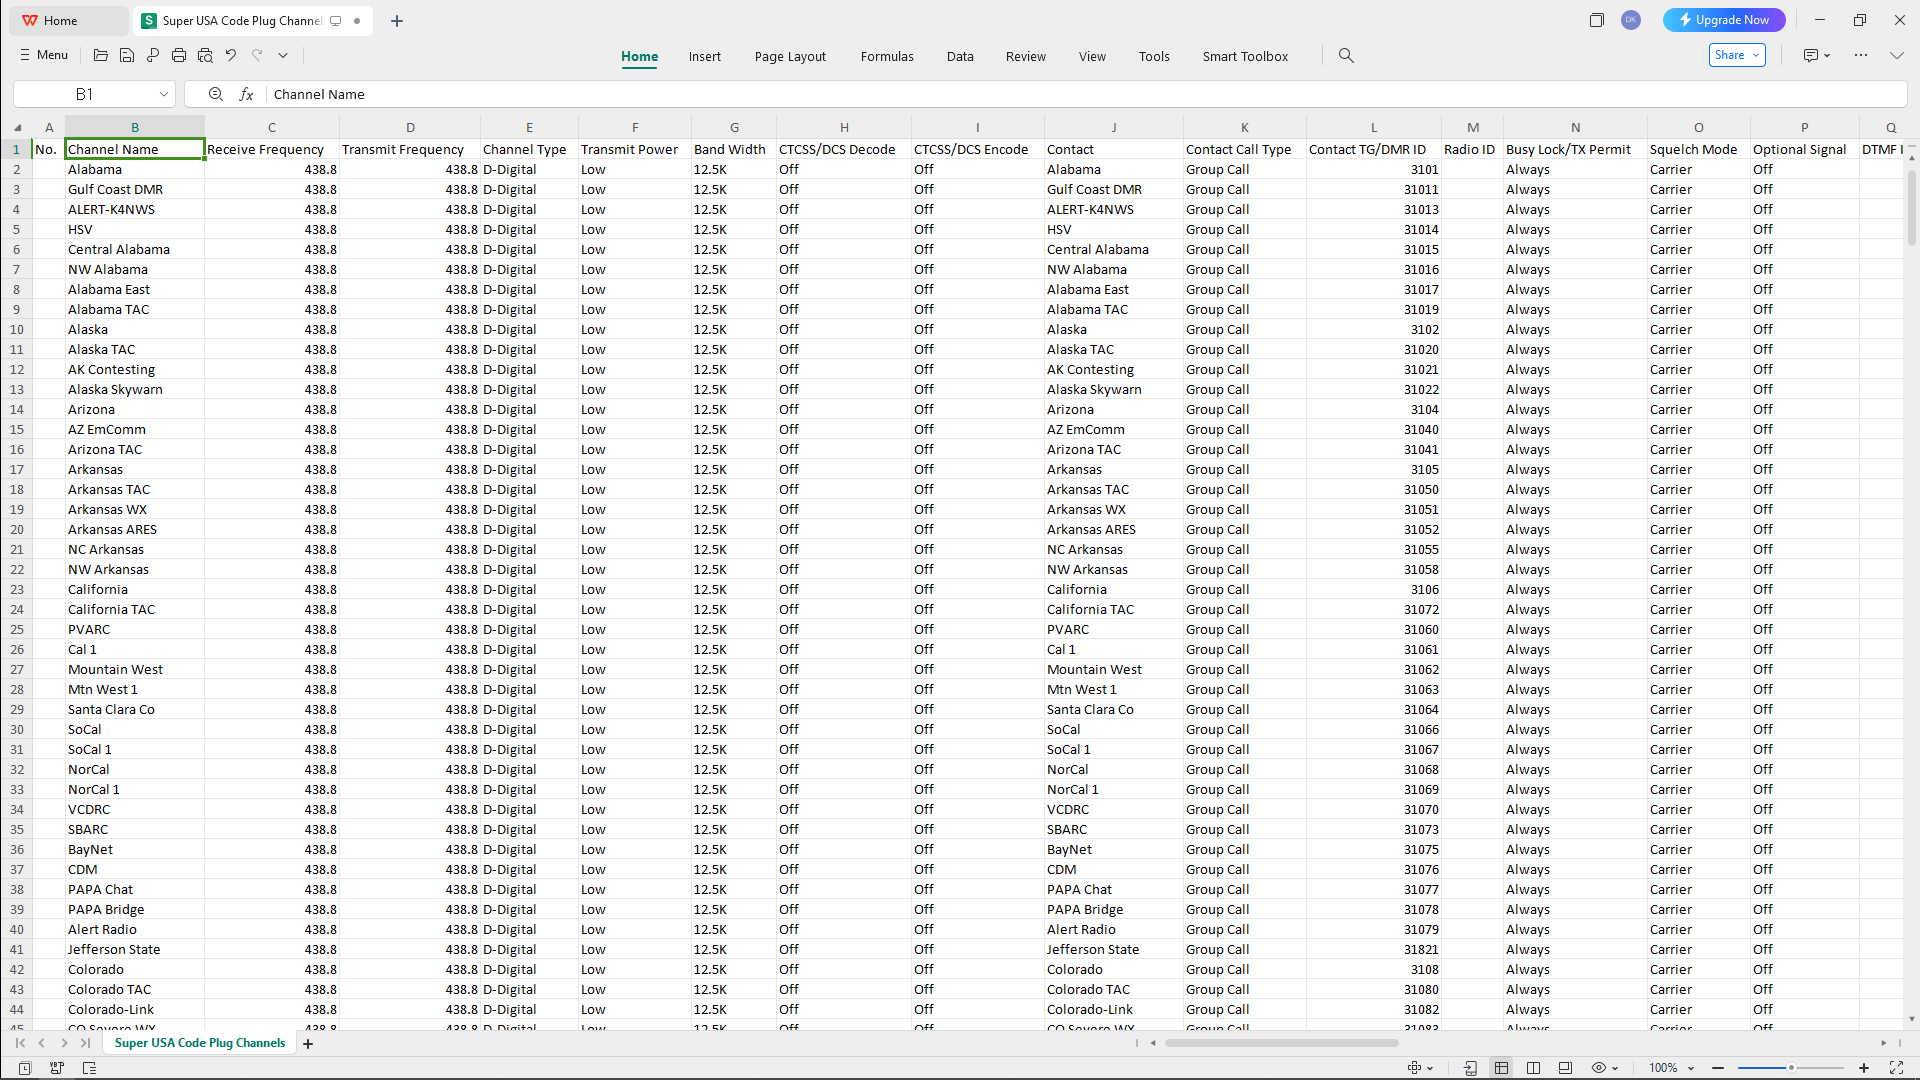1920x1080 pixels.
Task: Switch to Page Break Preview view
Action: 1533,1068
